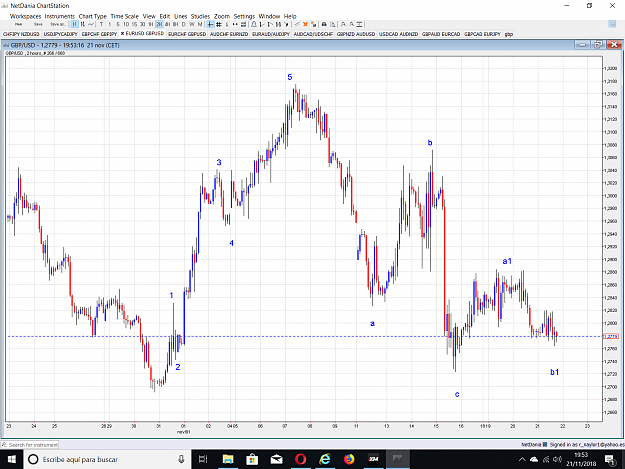
Task: Click the red X delete icon
Action: [x=305, y=24]
